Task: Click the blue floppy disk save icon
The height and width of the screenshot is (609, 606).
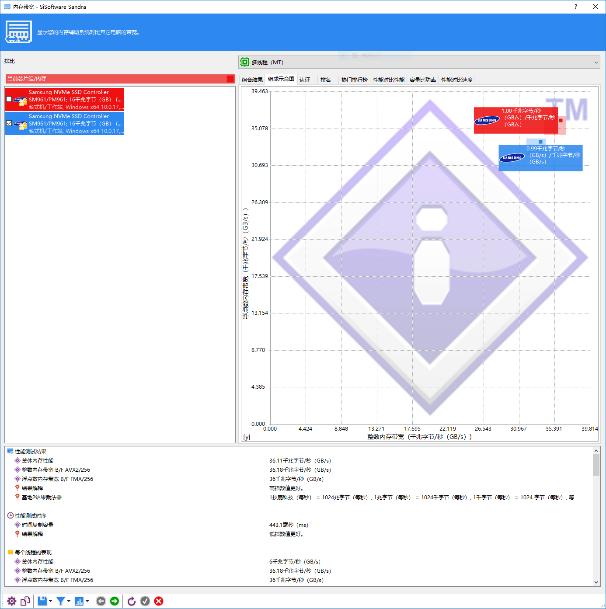Action: (42, 601)
